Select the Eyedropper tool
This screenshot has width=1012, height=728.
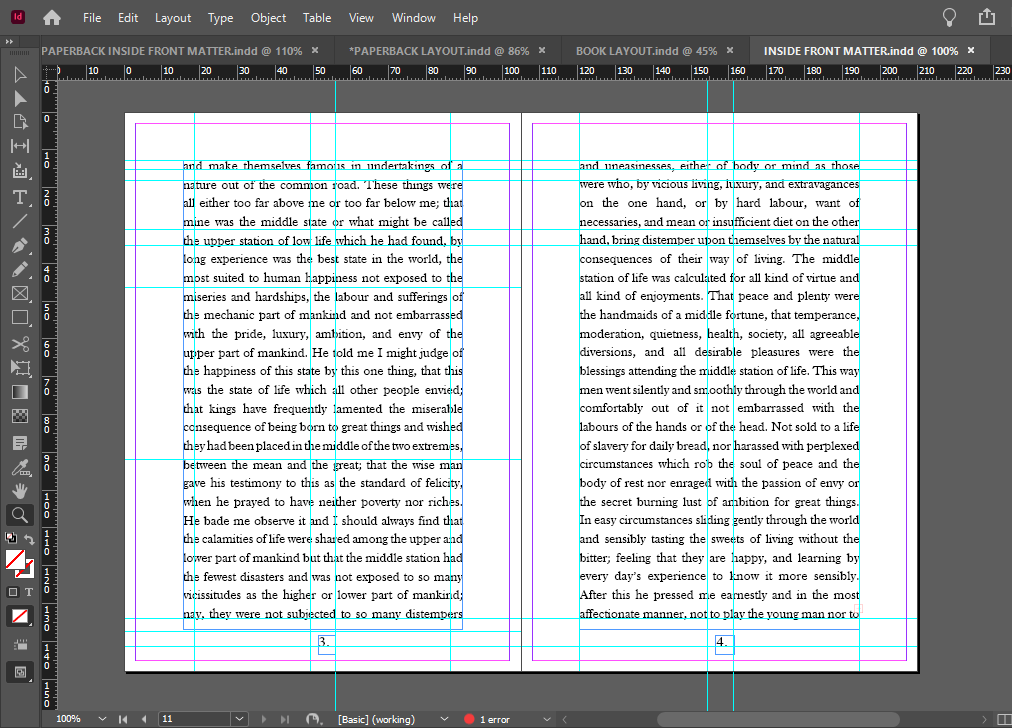pyautogui.click(x=19, y=467)
